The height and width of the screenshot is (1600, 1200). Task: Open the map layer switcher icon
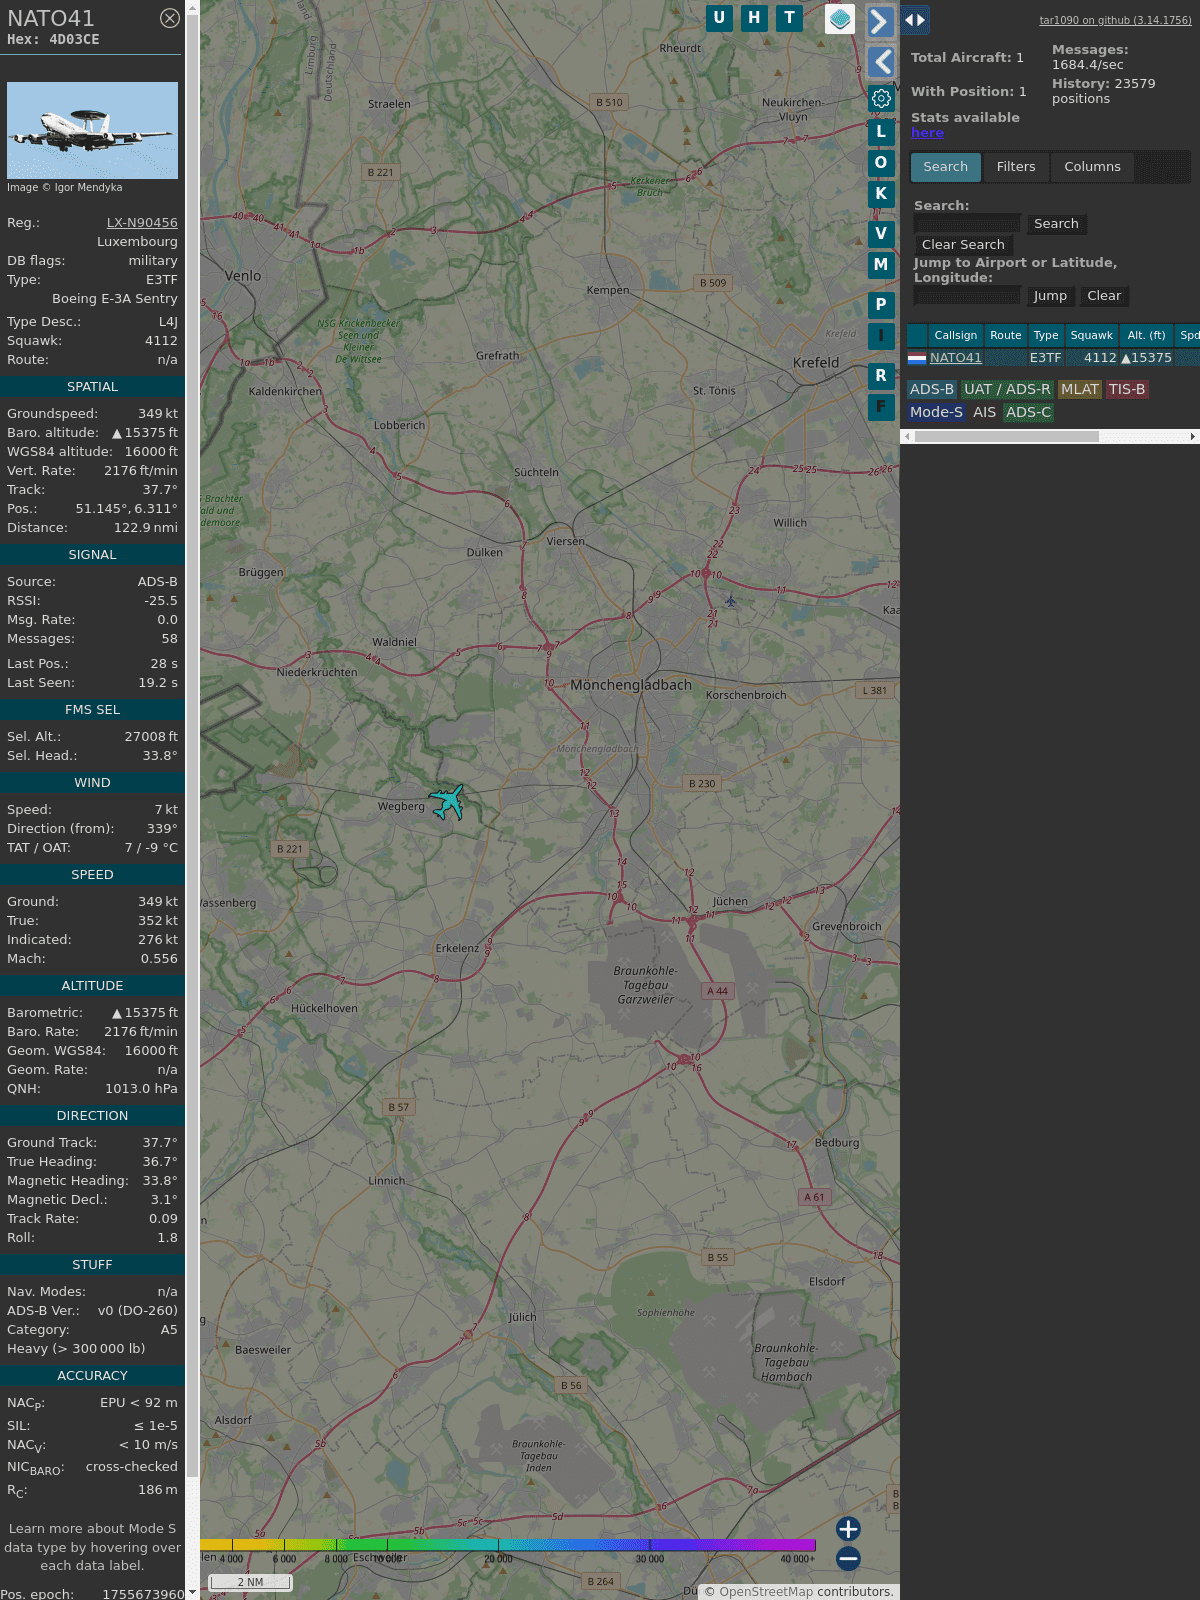[840, 19]
